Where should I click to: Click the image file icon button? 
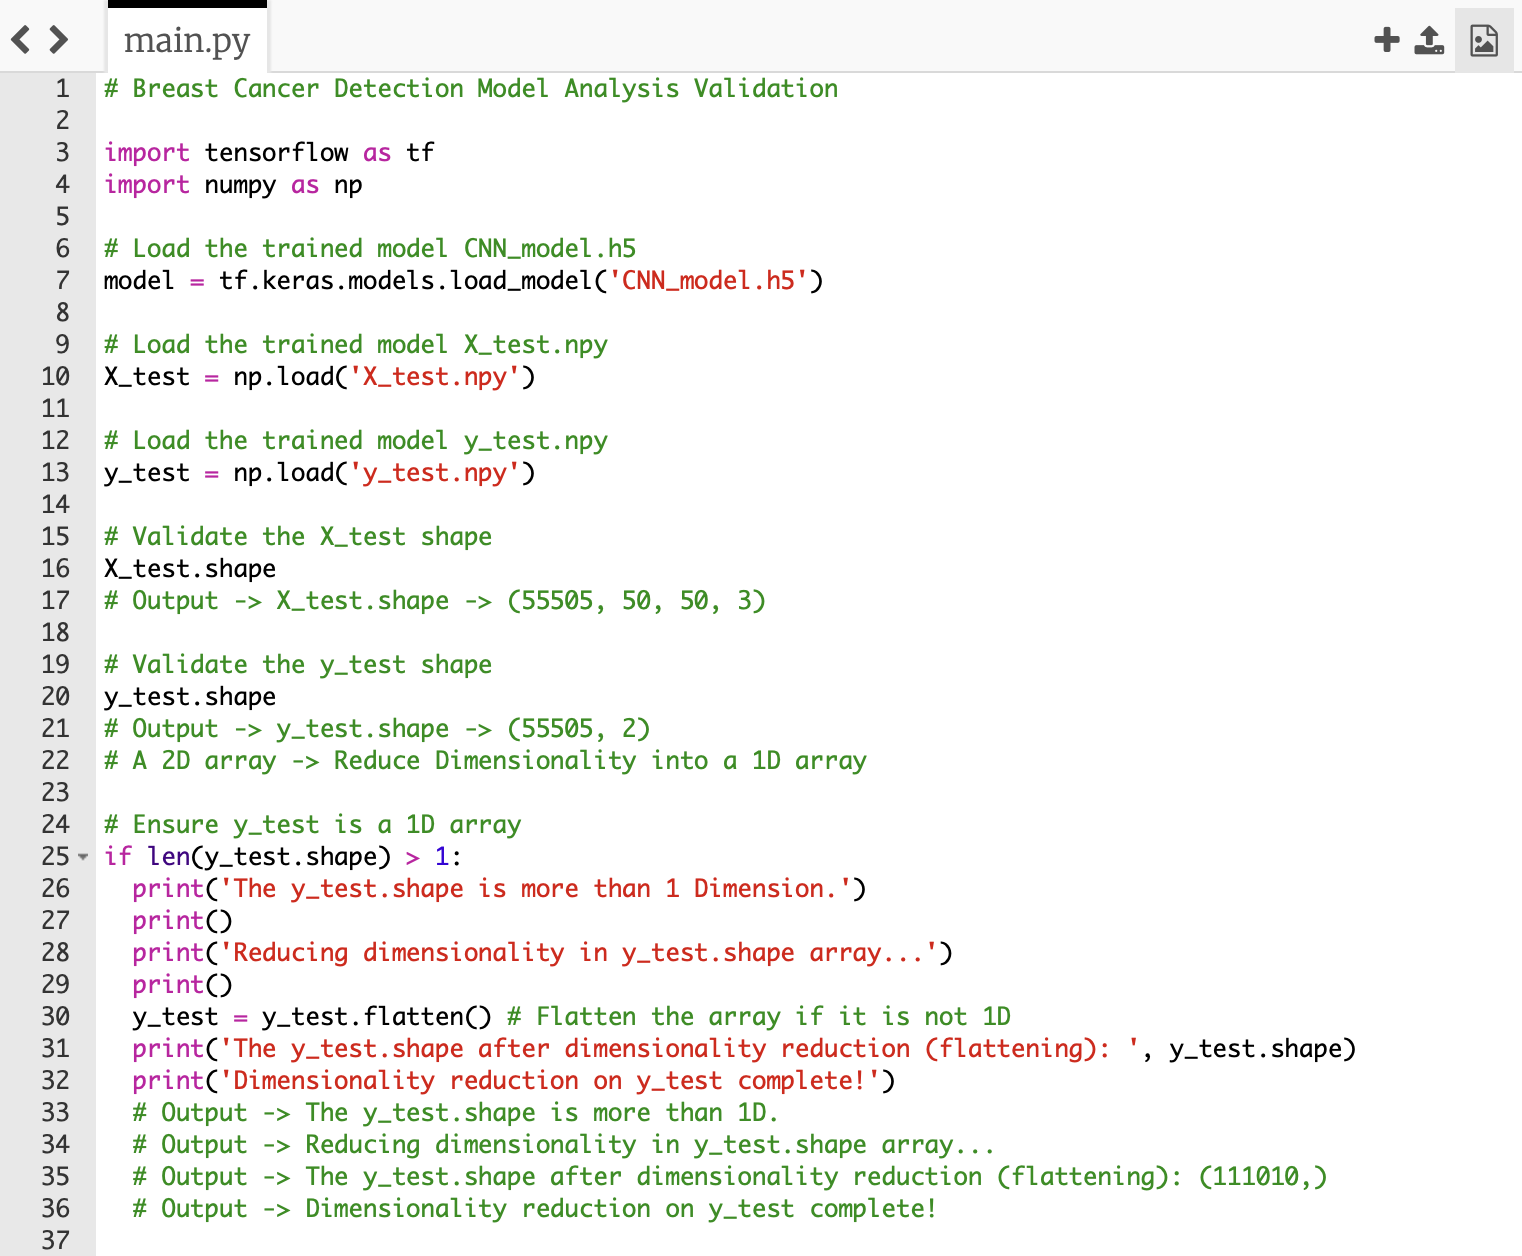click(1484, 40)
